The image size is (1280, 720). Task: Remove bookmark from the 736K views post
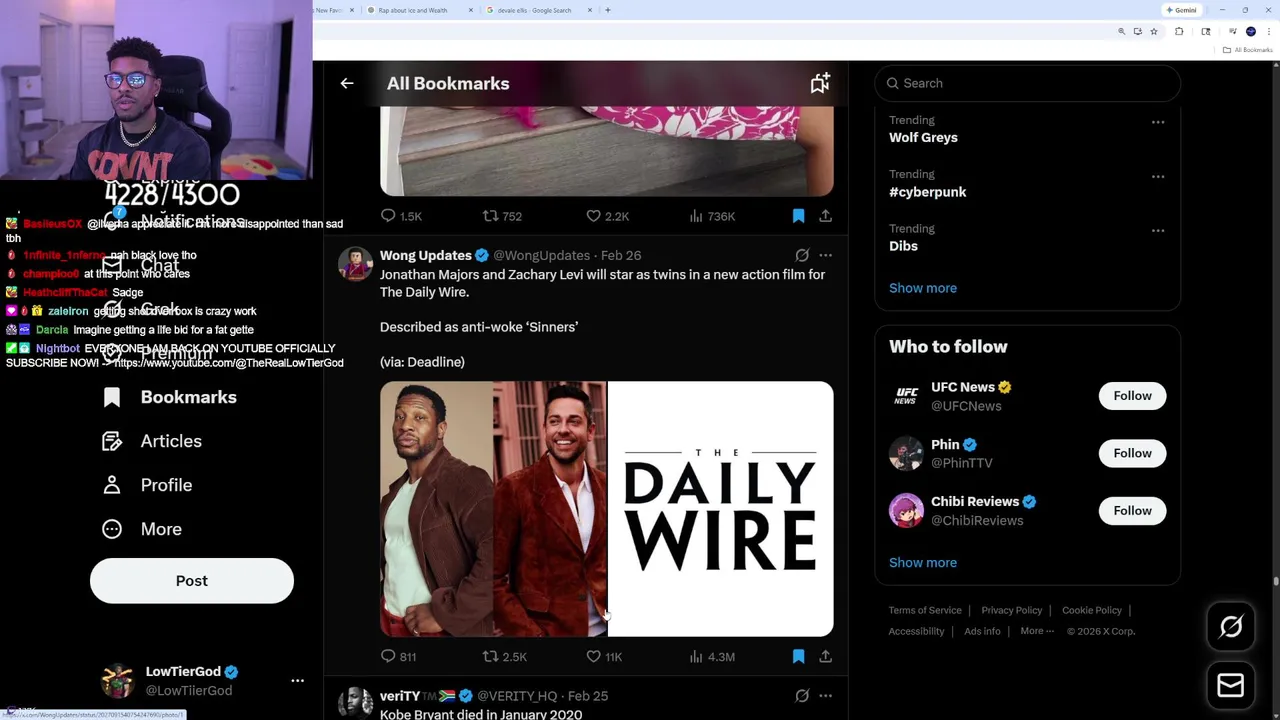coord(798,216)
